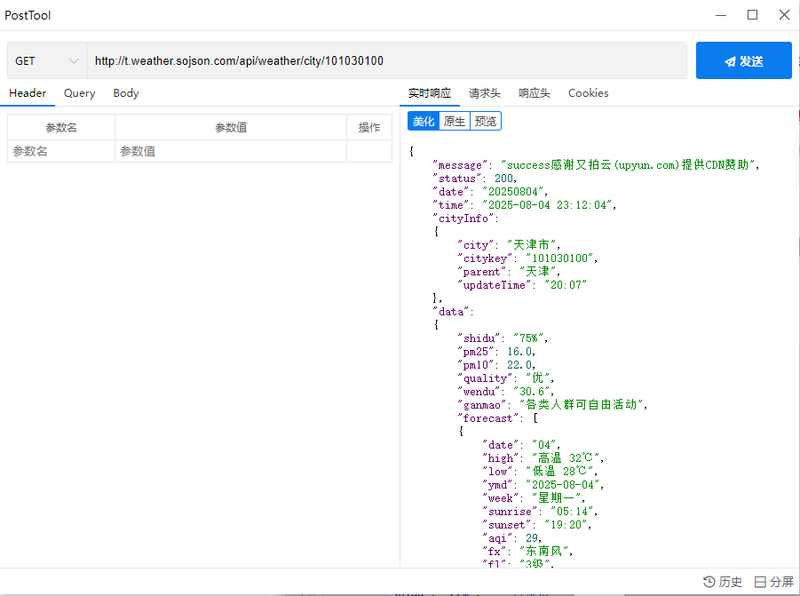Viewport: 800px width, 596px height.
Task: Click the "parent": "天津" line
Action: click(509, 271)
